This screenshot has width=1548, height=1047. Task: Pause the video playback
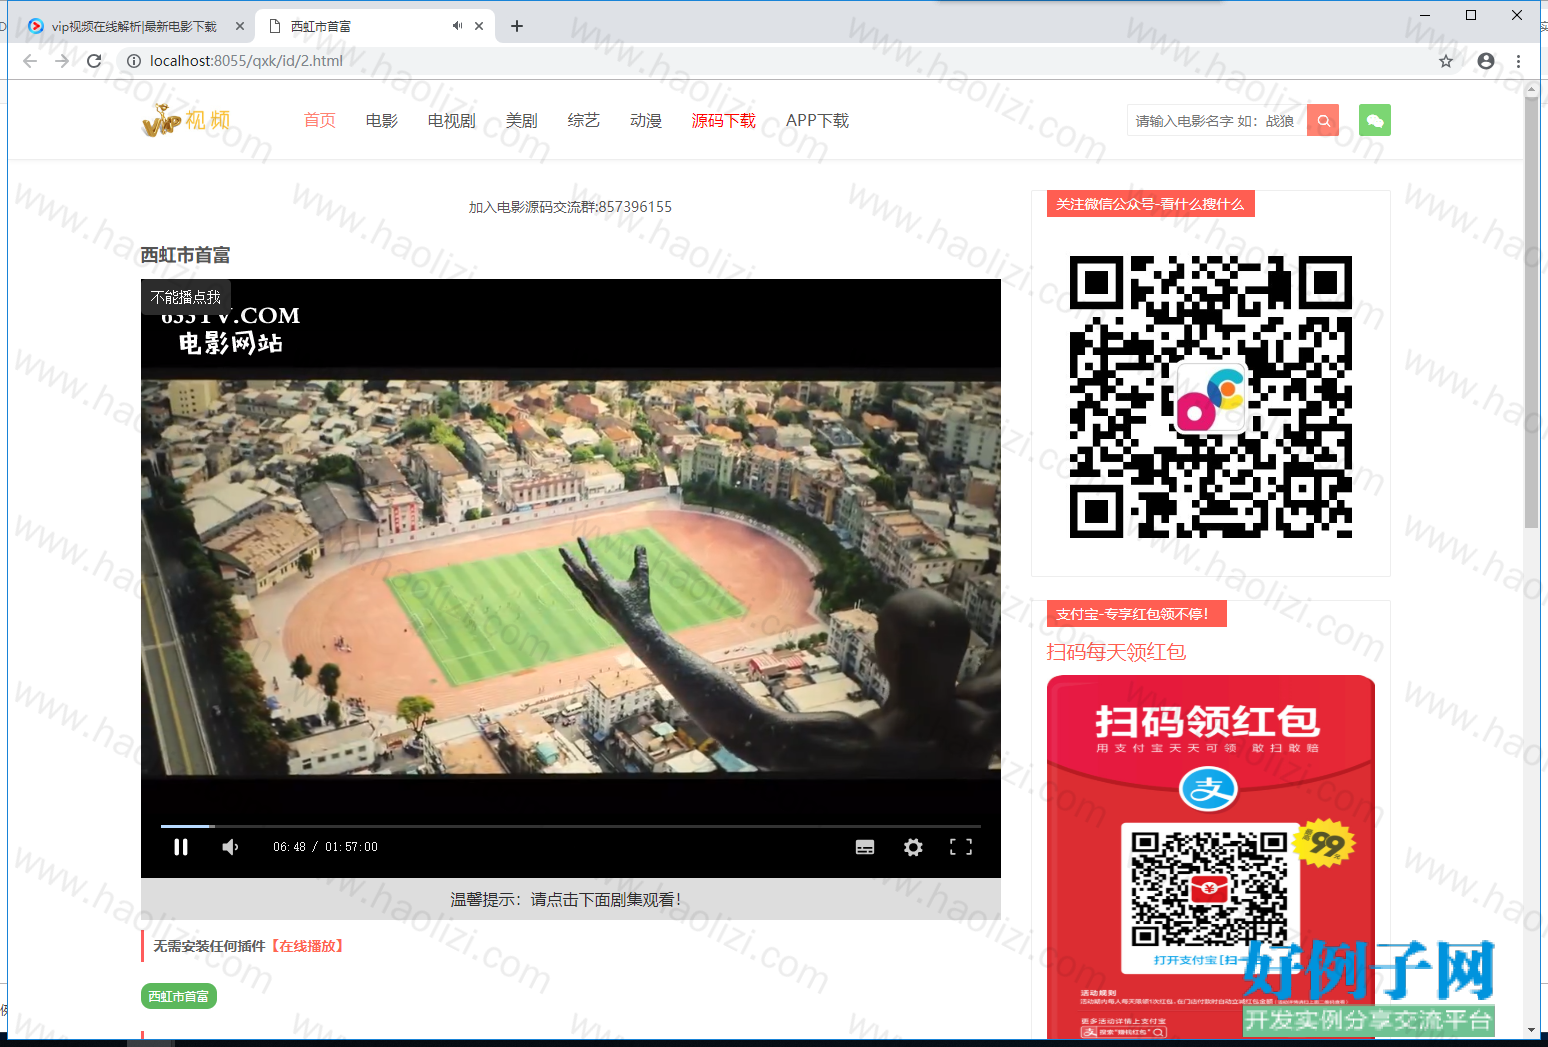click(181, 847)
